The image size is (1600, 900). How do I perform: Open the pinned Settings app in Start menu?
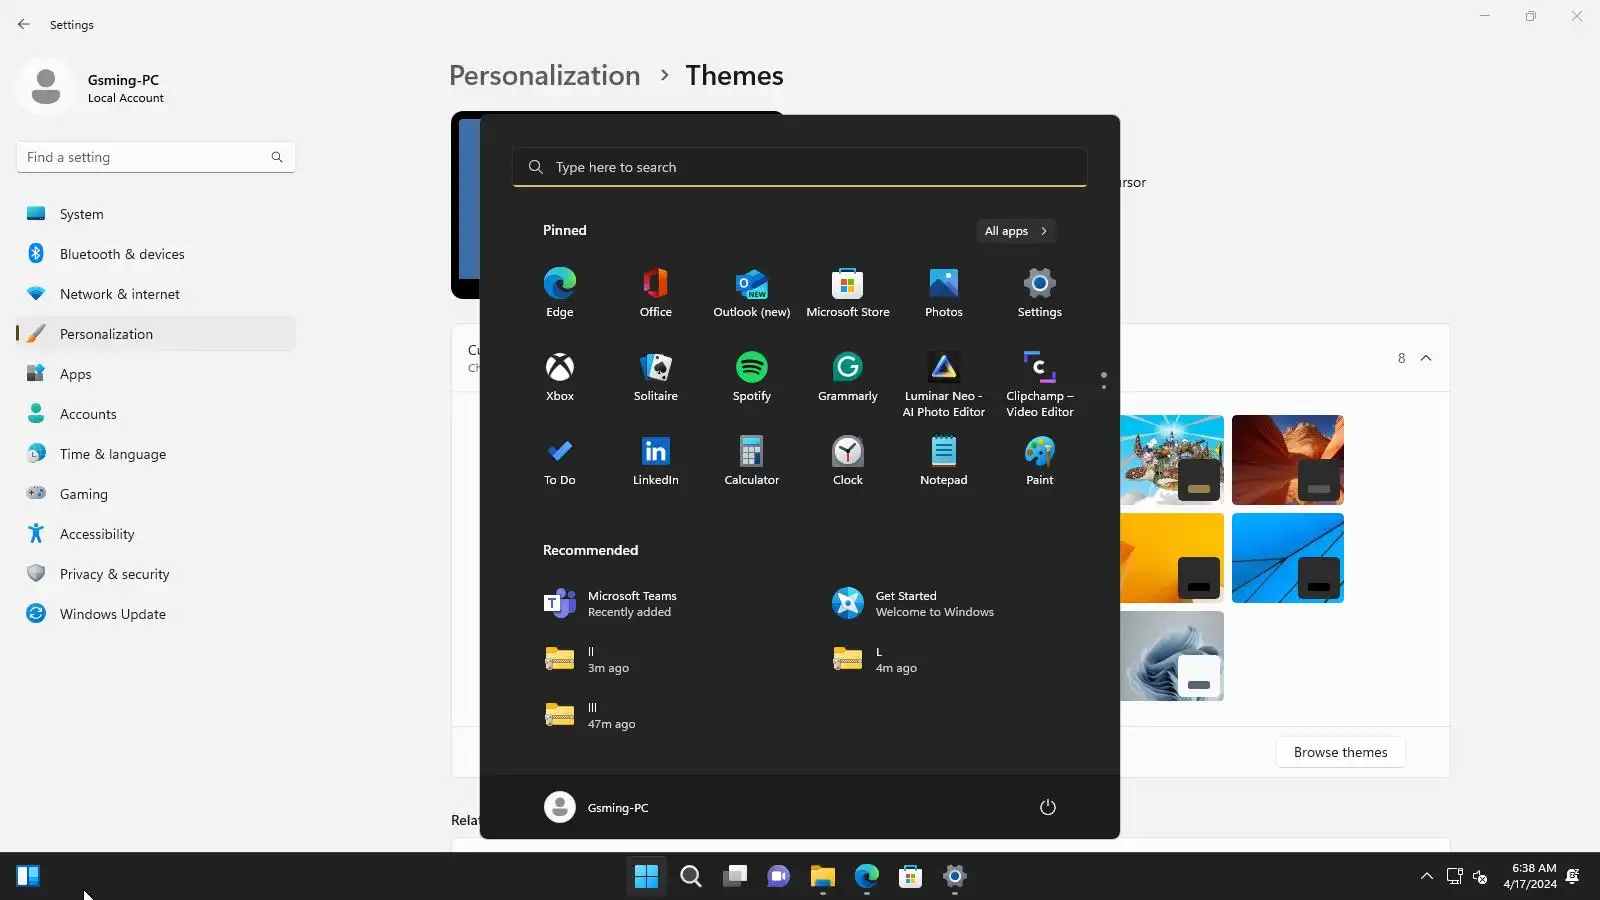coord(1040,292)
